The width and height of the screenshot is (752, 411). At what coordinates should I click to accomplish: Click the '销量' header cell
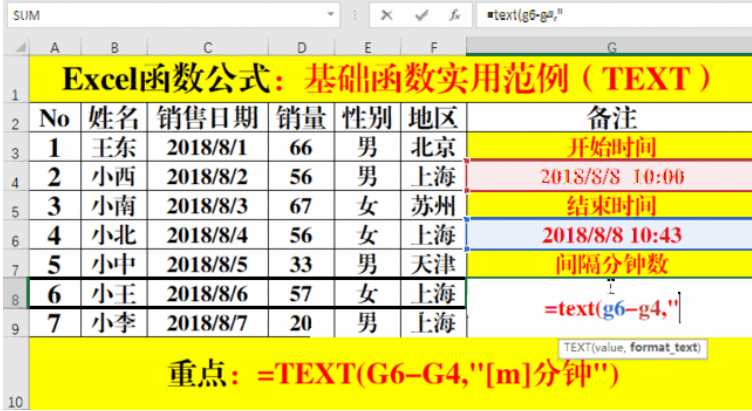click(301, 117)
